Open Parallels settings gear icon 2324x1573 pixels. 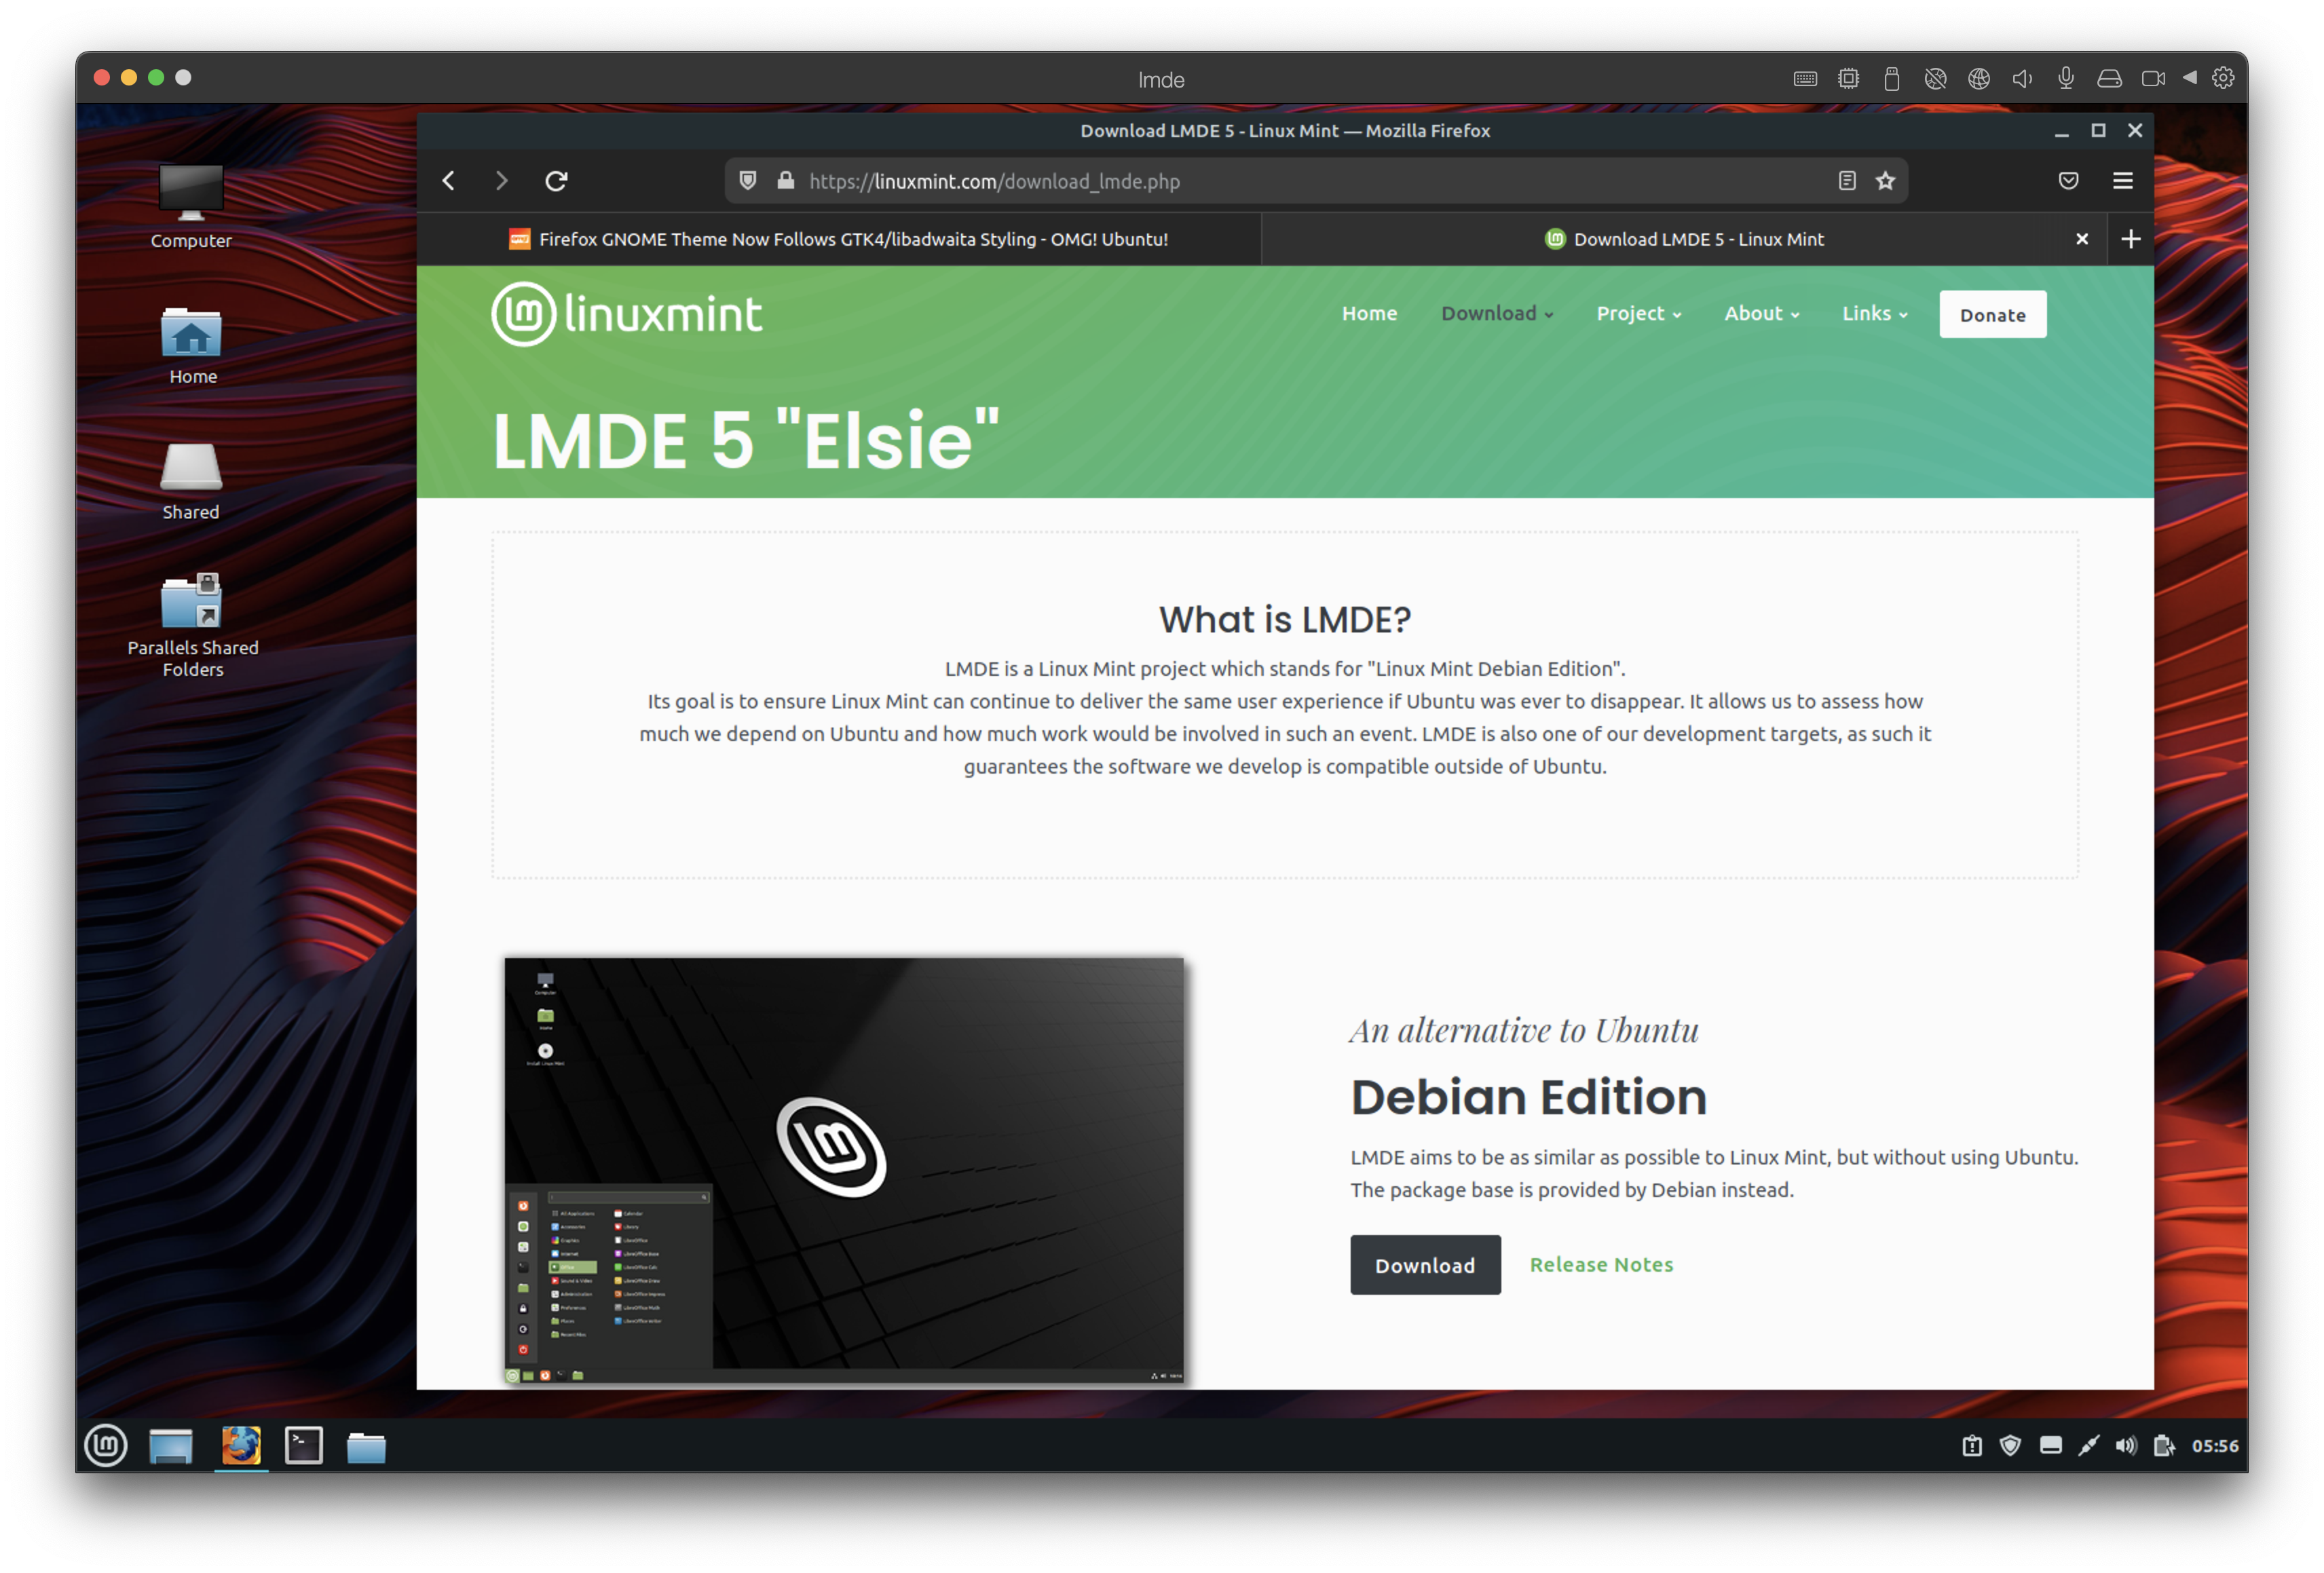(x=2223, y=78)
